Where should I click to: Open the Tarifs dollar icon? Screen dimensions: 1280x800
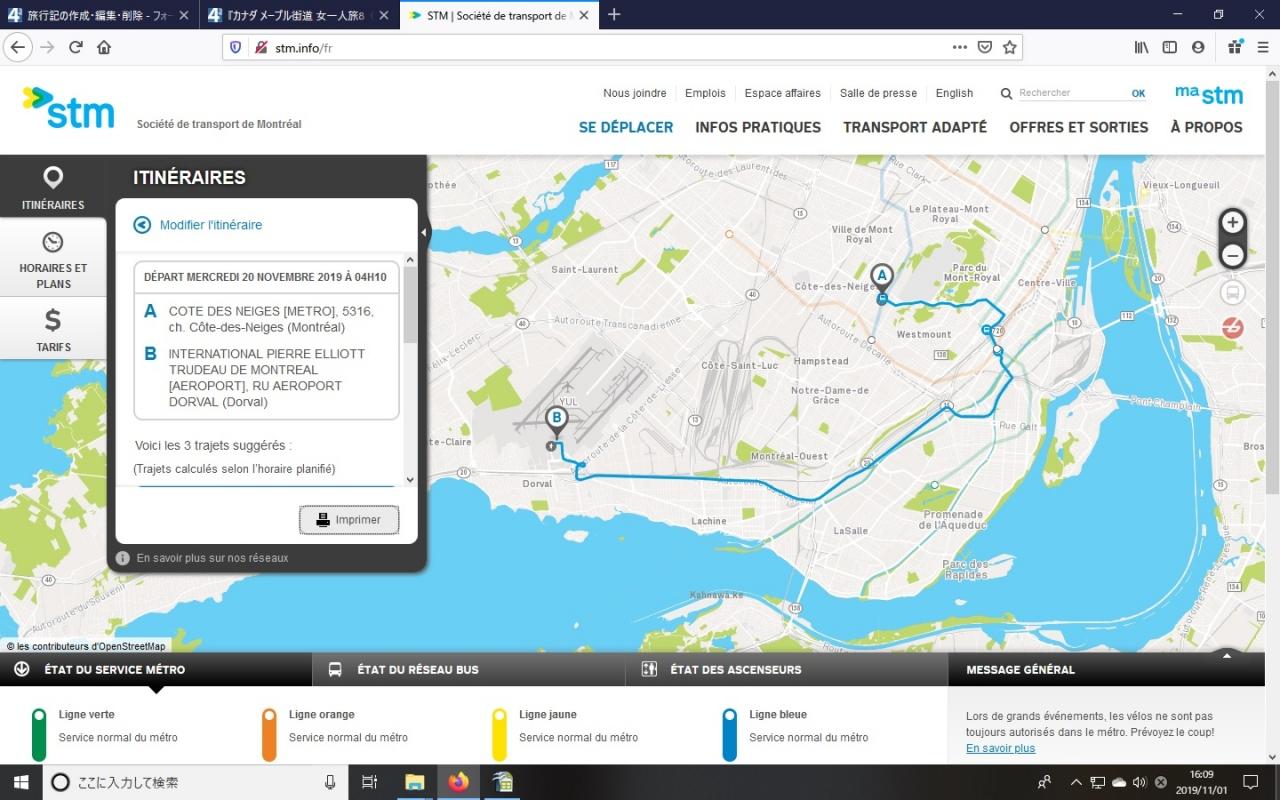coord(53,320)
